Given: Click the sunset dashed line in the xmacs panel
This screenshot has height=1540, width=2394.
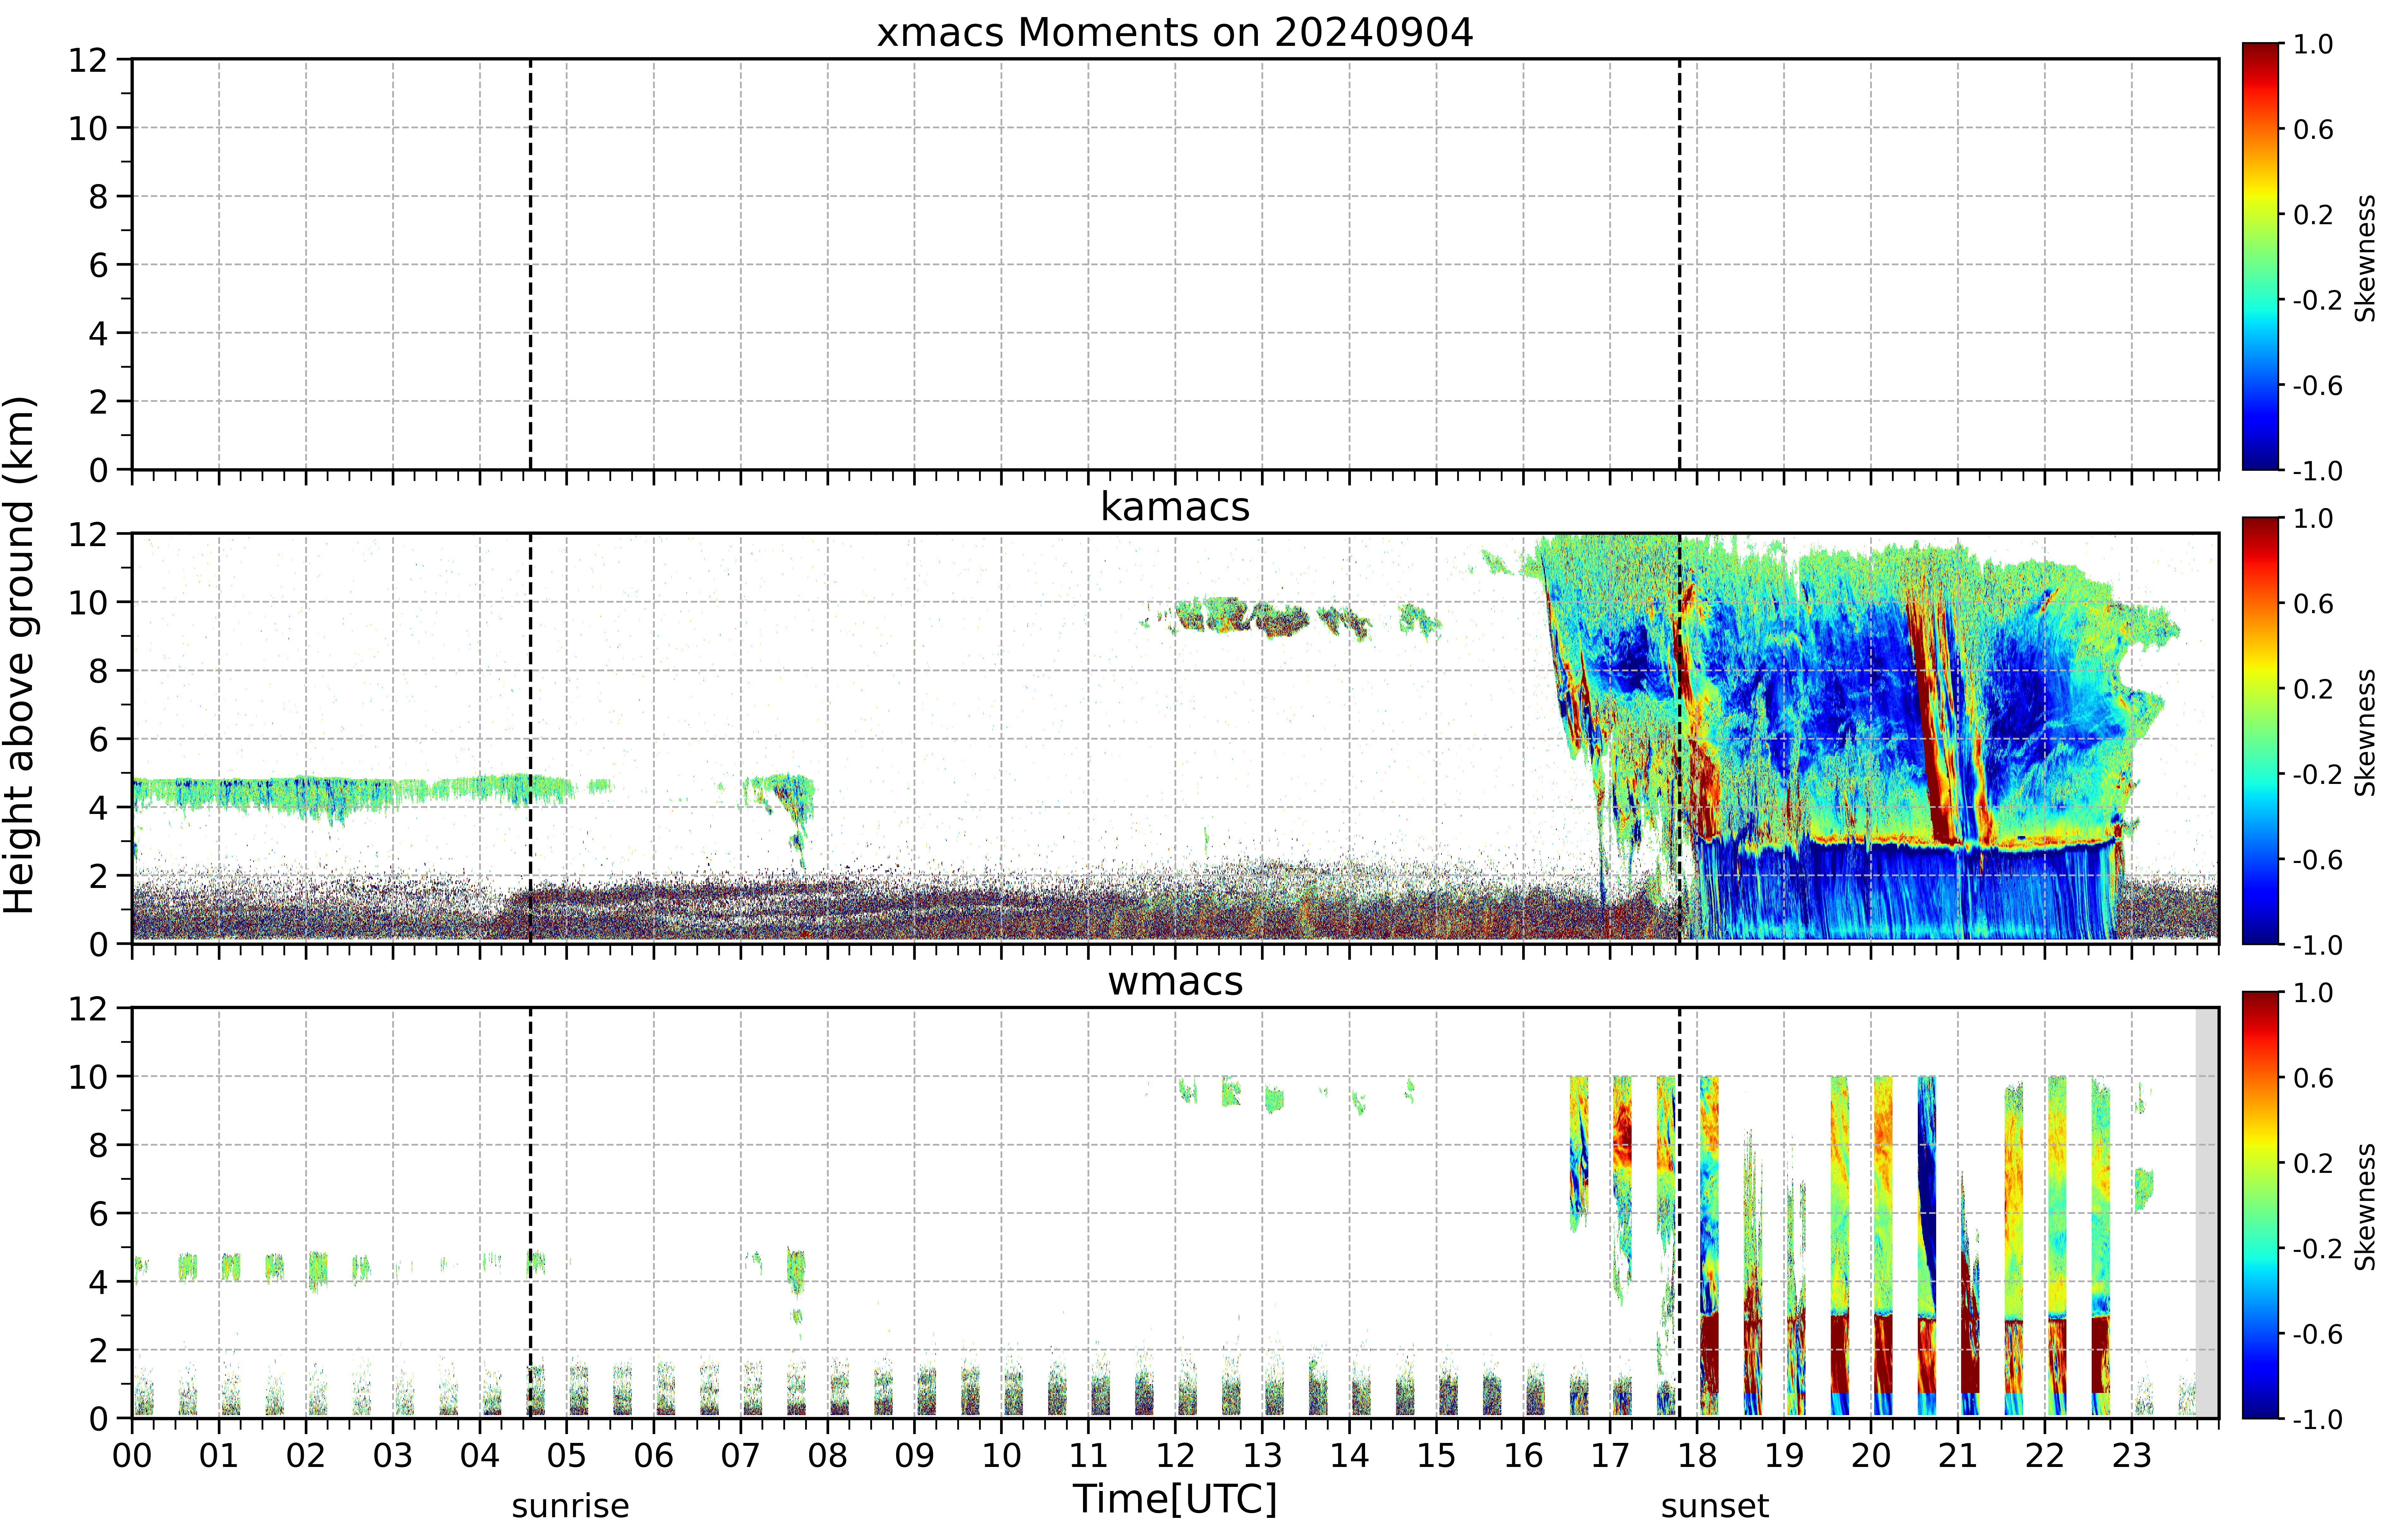Looking at the screenshot, I should click(1679, 264).
